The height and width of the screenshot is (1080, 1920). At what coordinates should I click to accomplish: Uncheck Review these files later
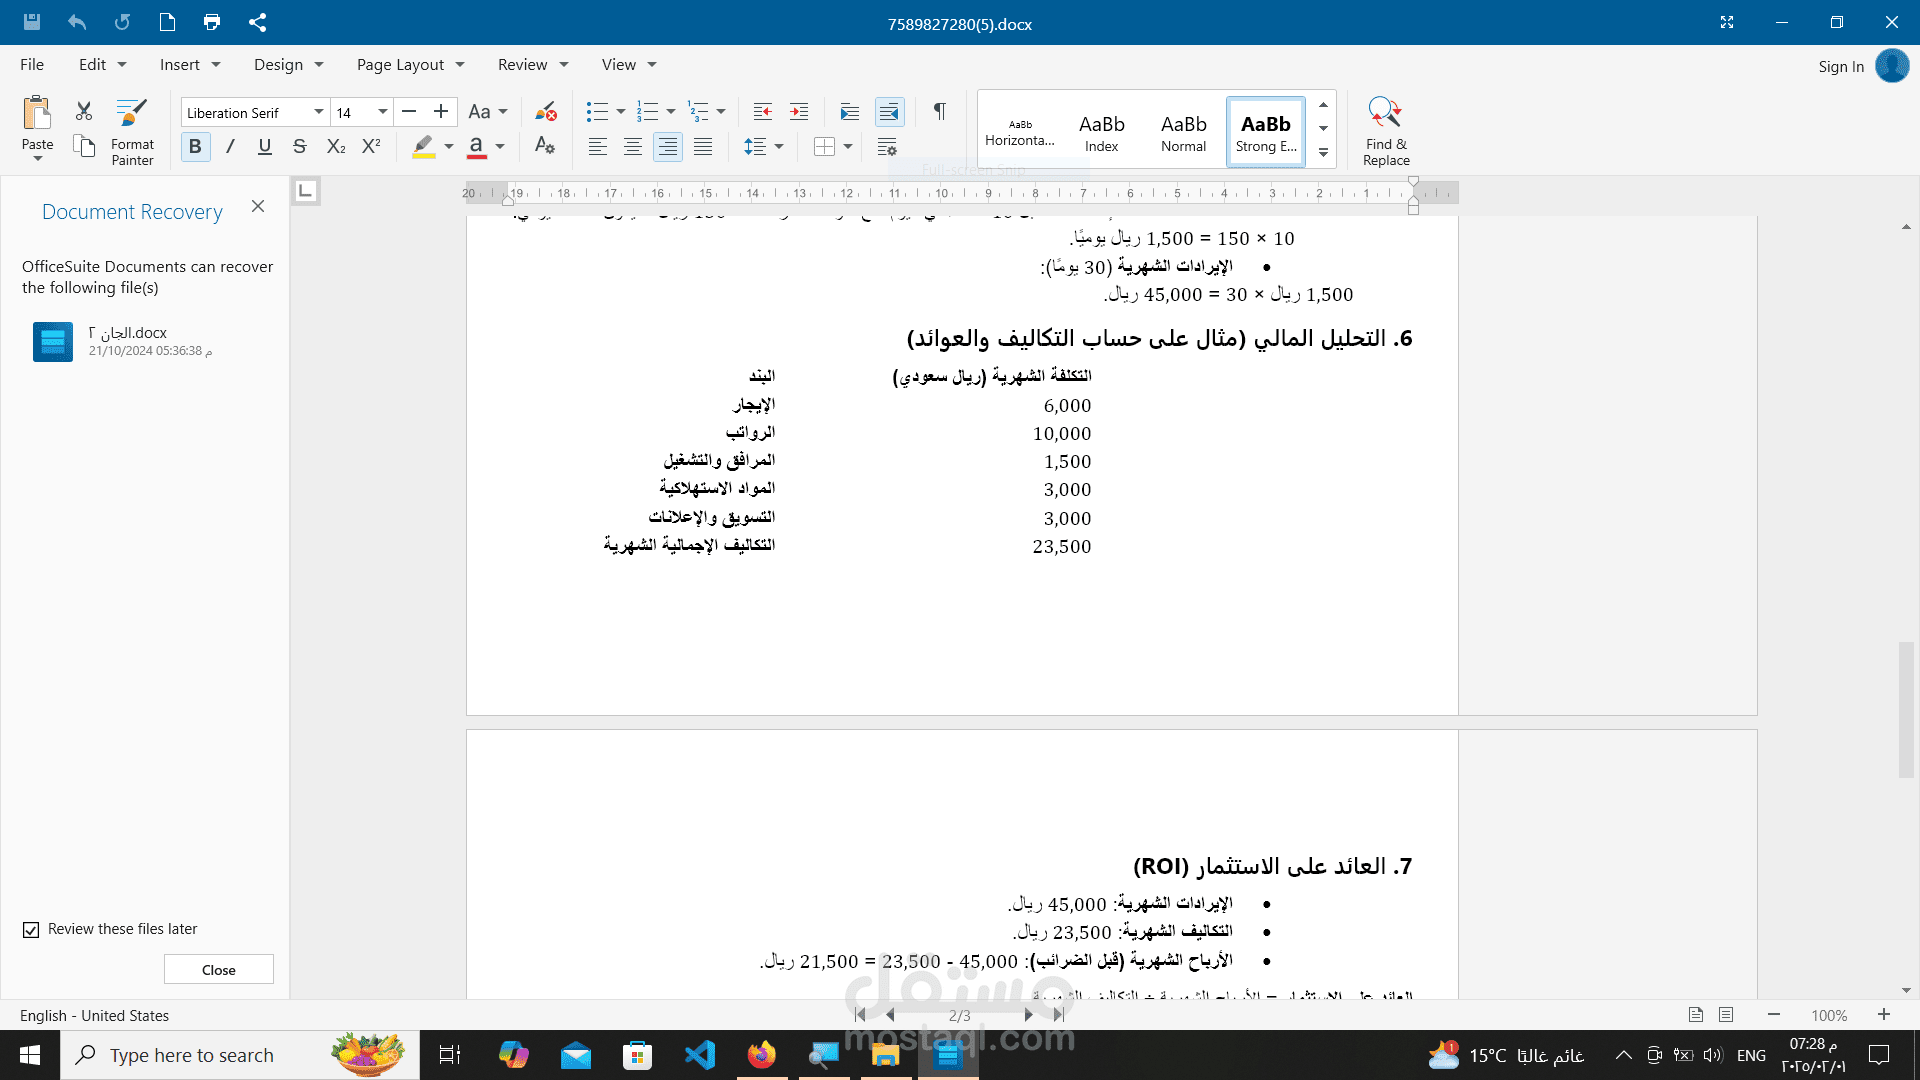(31, 930)
